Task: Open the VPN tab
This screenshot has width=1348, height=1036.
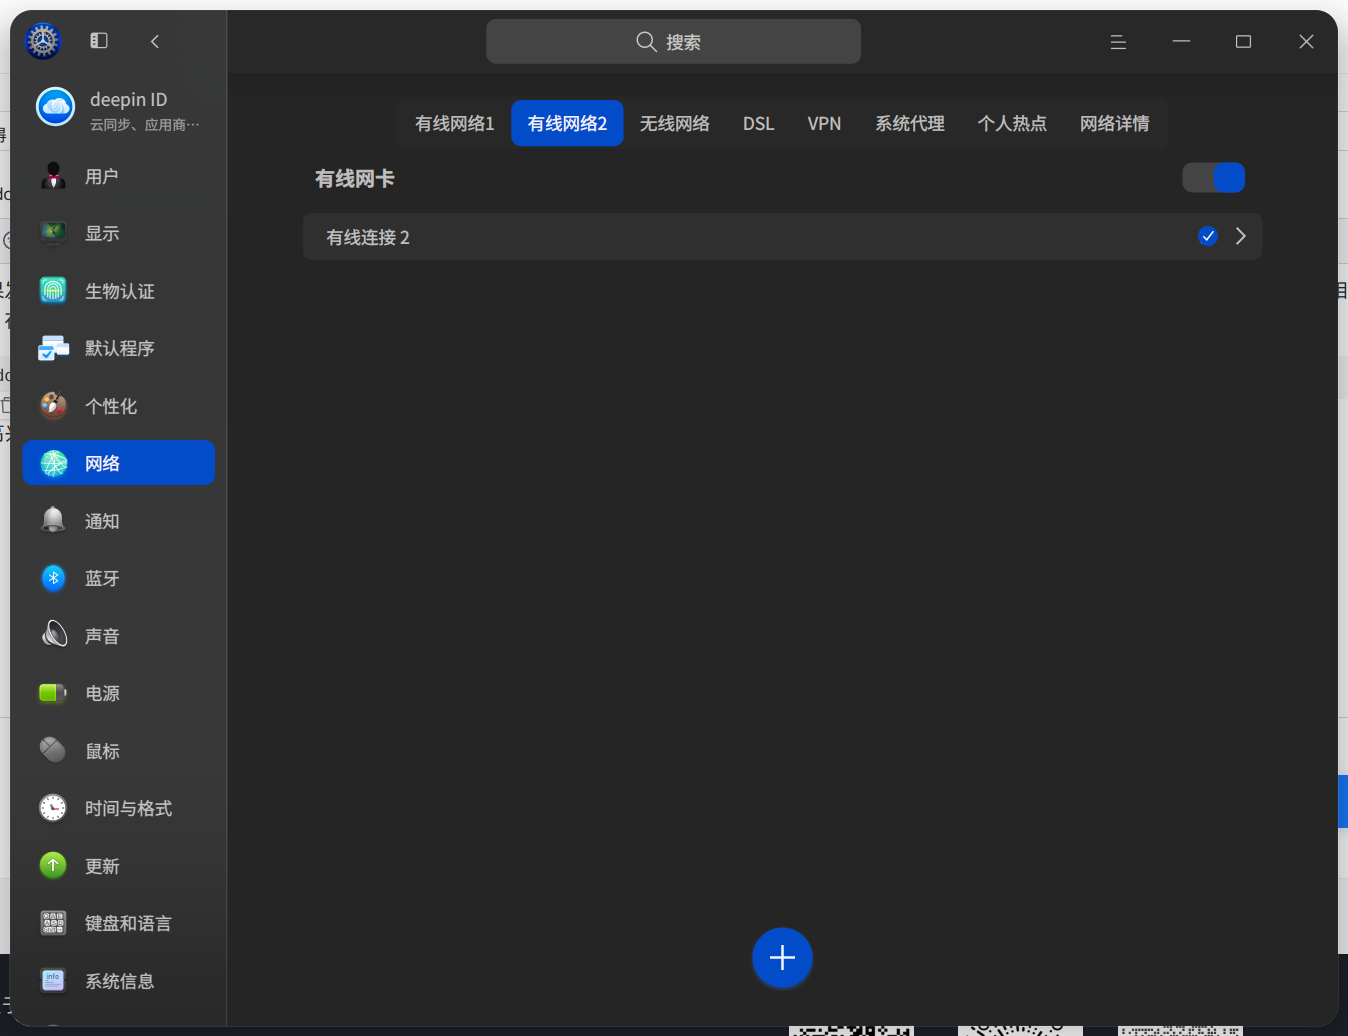Action: tap(825, 123)
